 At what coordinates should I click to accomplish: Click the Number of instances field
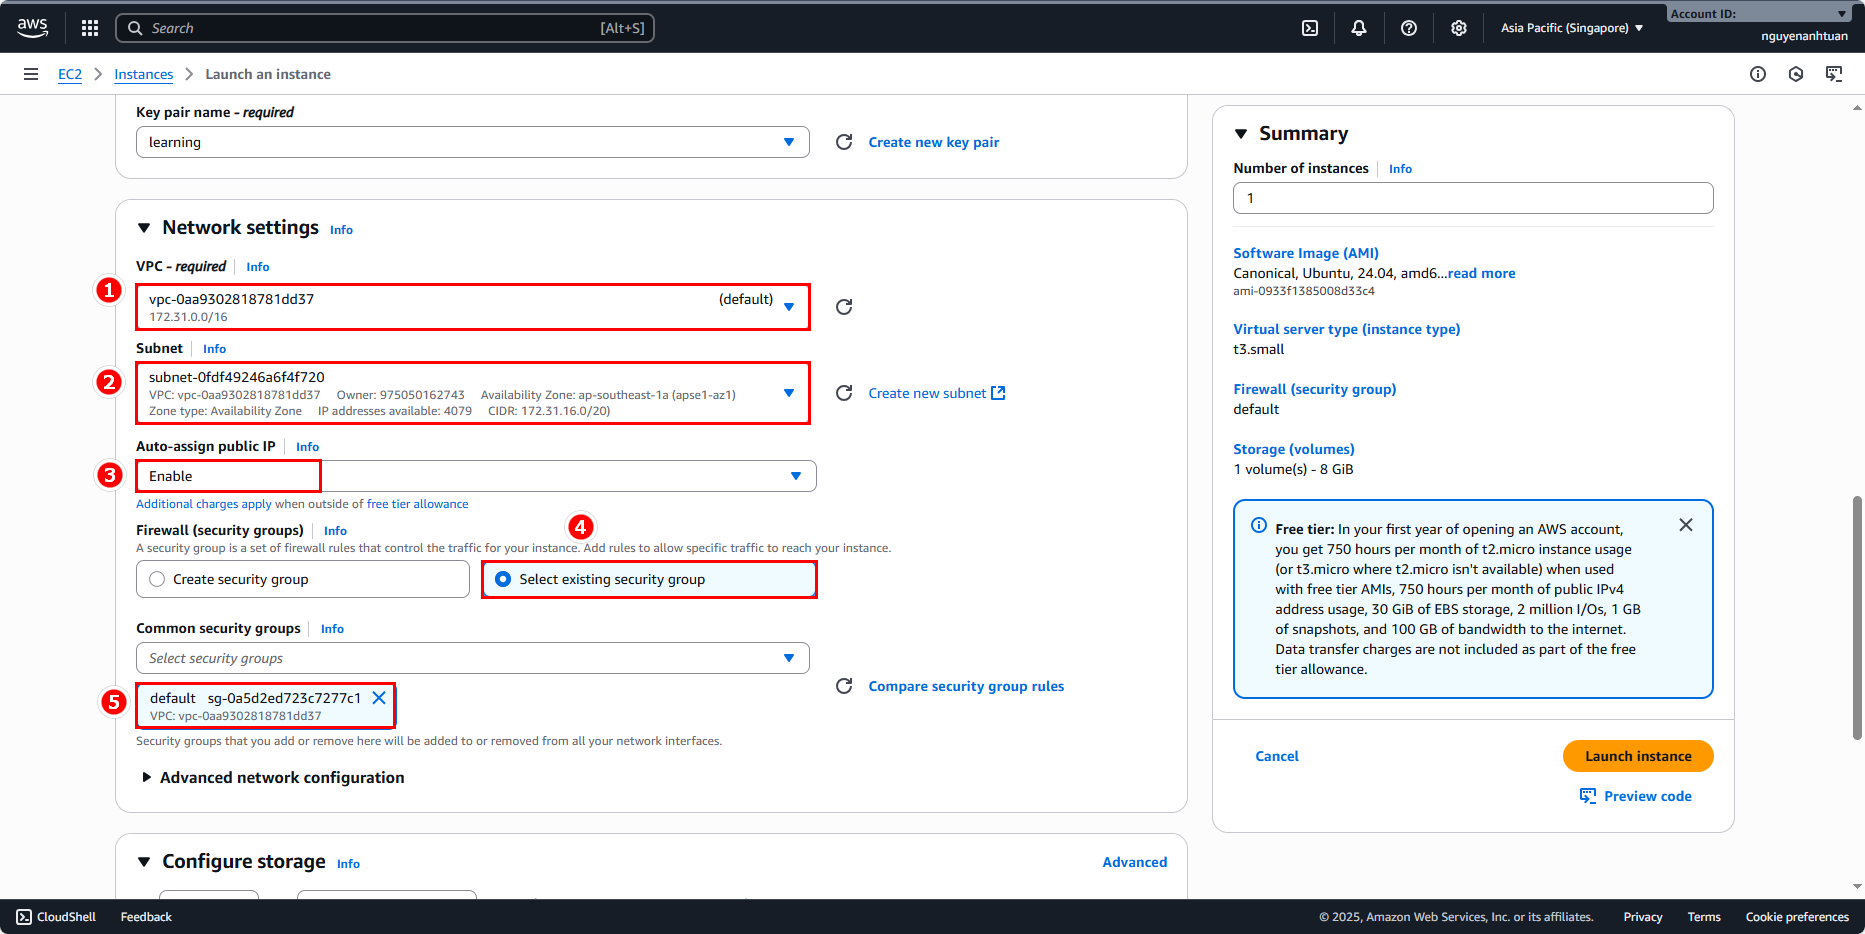[x=1472, y=198]
